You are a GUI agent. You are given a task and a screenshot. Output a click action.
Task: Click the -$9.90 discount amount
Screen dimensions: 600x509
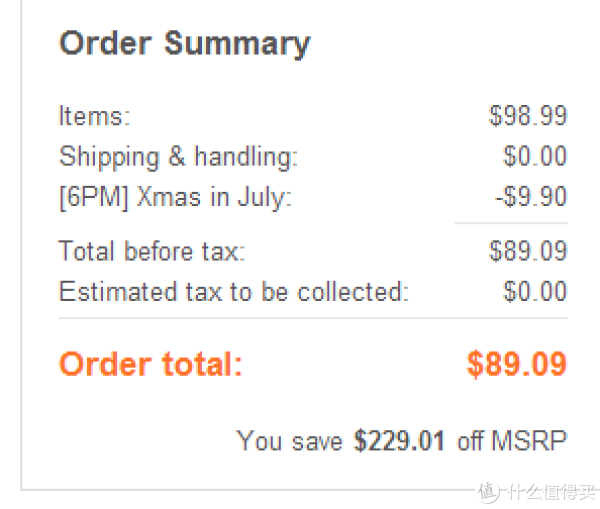pos(531,197)
